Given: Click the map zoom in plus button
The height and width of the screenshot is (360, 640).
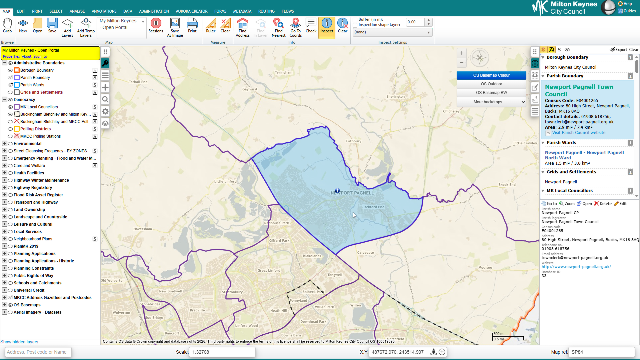Looking at the screenshot, I should [461, 53].
